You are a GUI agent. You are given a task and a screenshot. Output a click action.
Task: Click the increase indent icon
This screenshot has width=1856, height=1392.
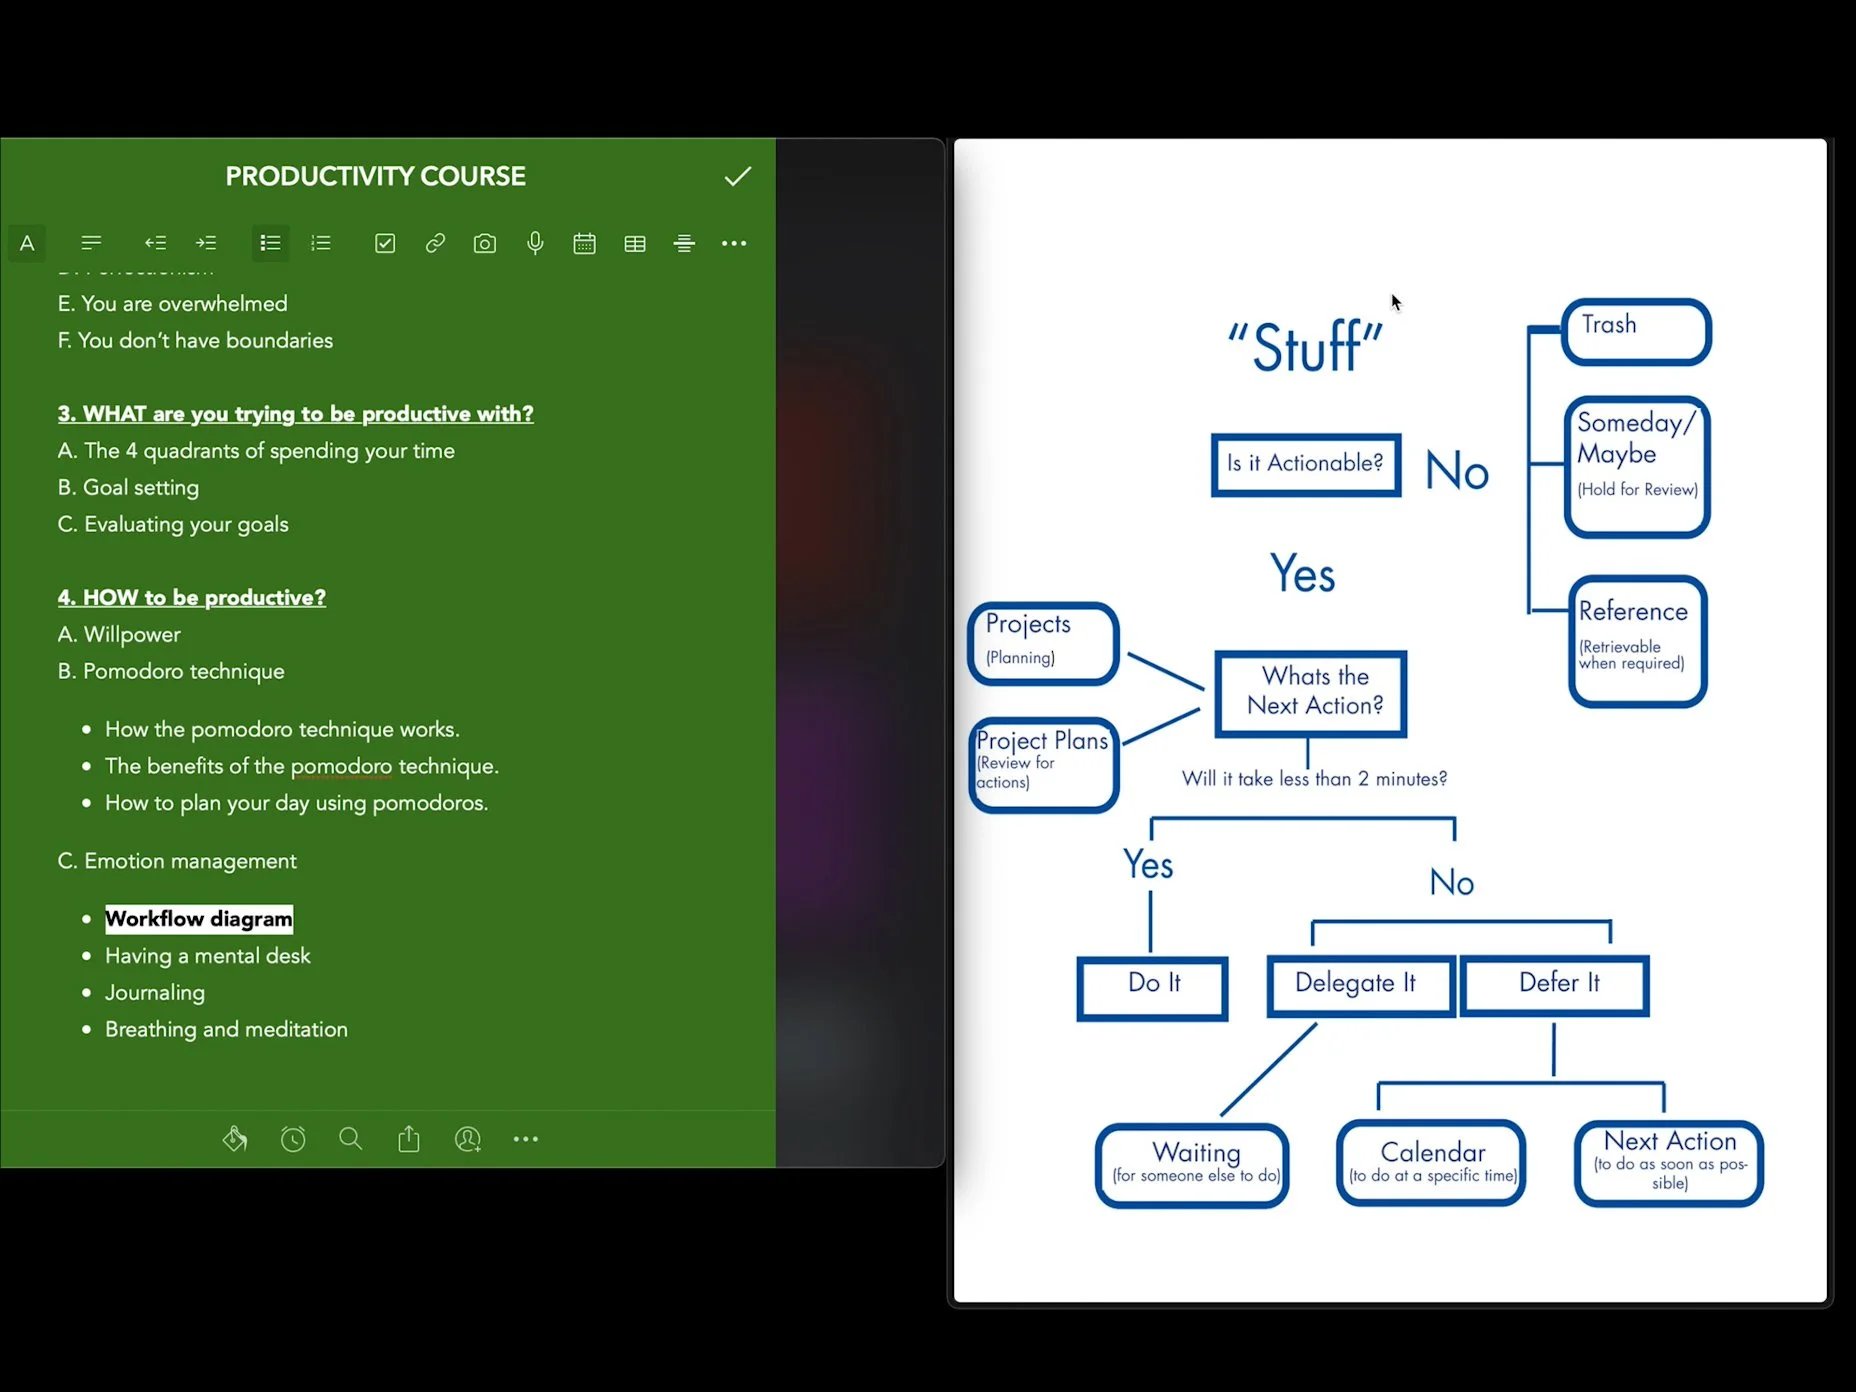click(206, 243)
